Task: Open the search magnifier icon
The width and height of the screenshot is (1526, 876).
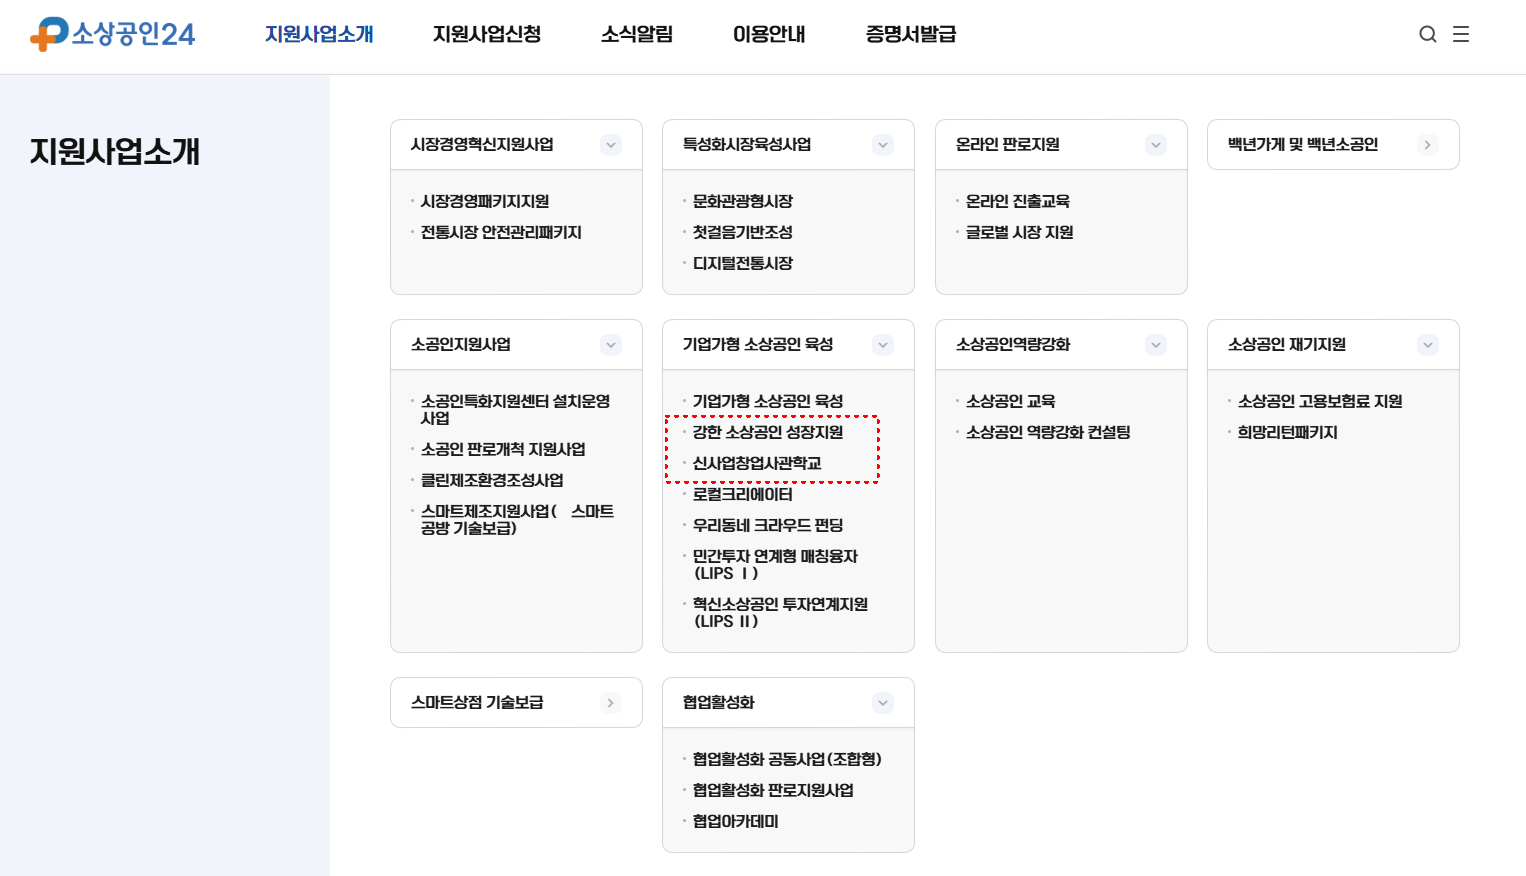Action: 1427,33
